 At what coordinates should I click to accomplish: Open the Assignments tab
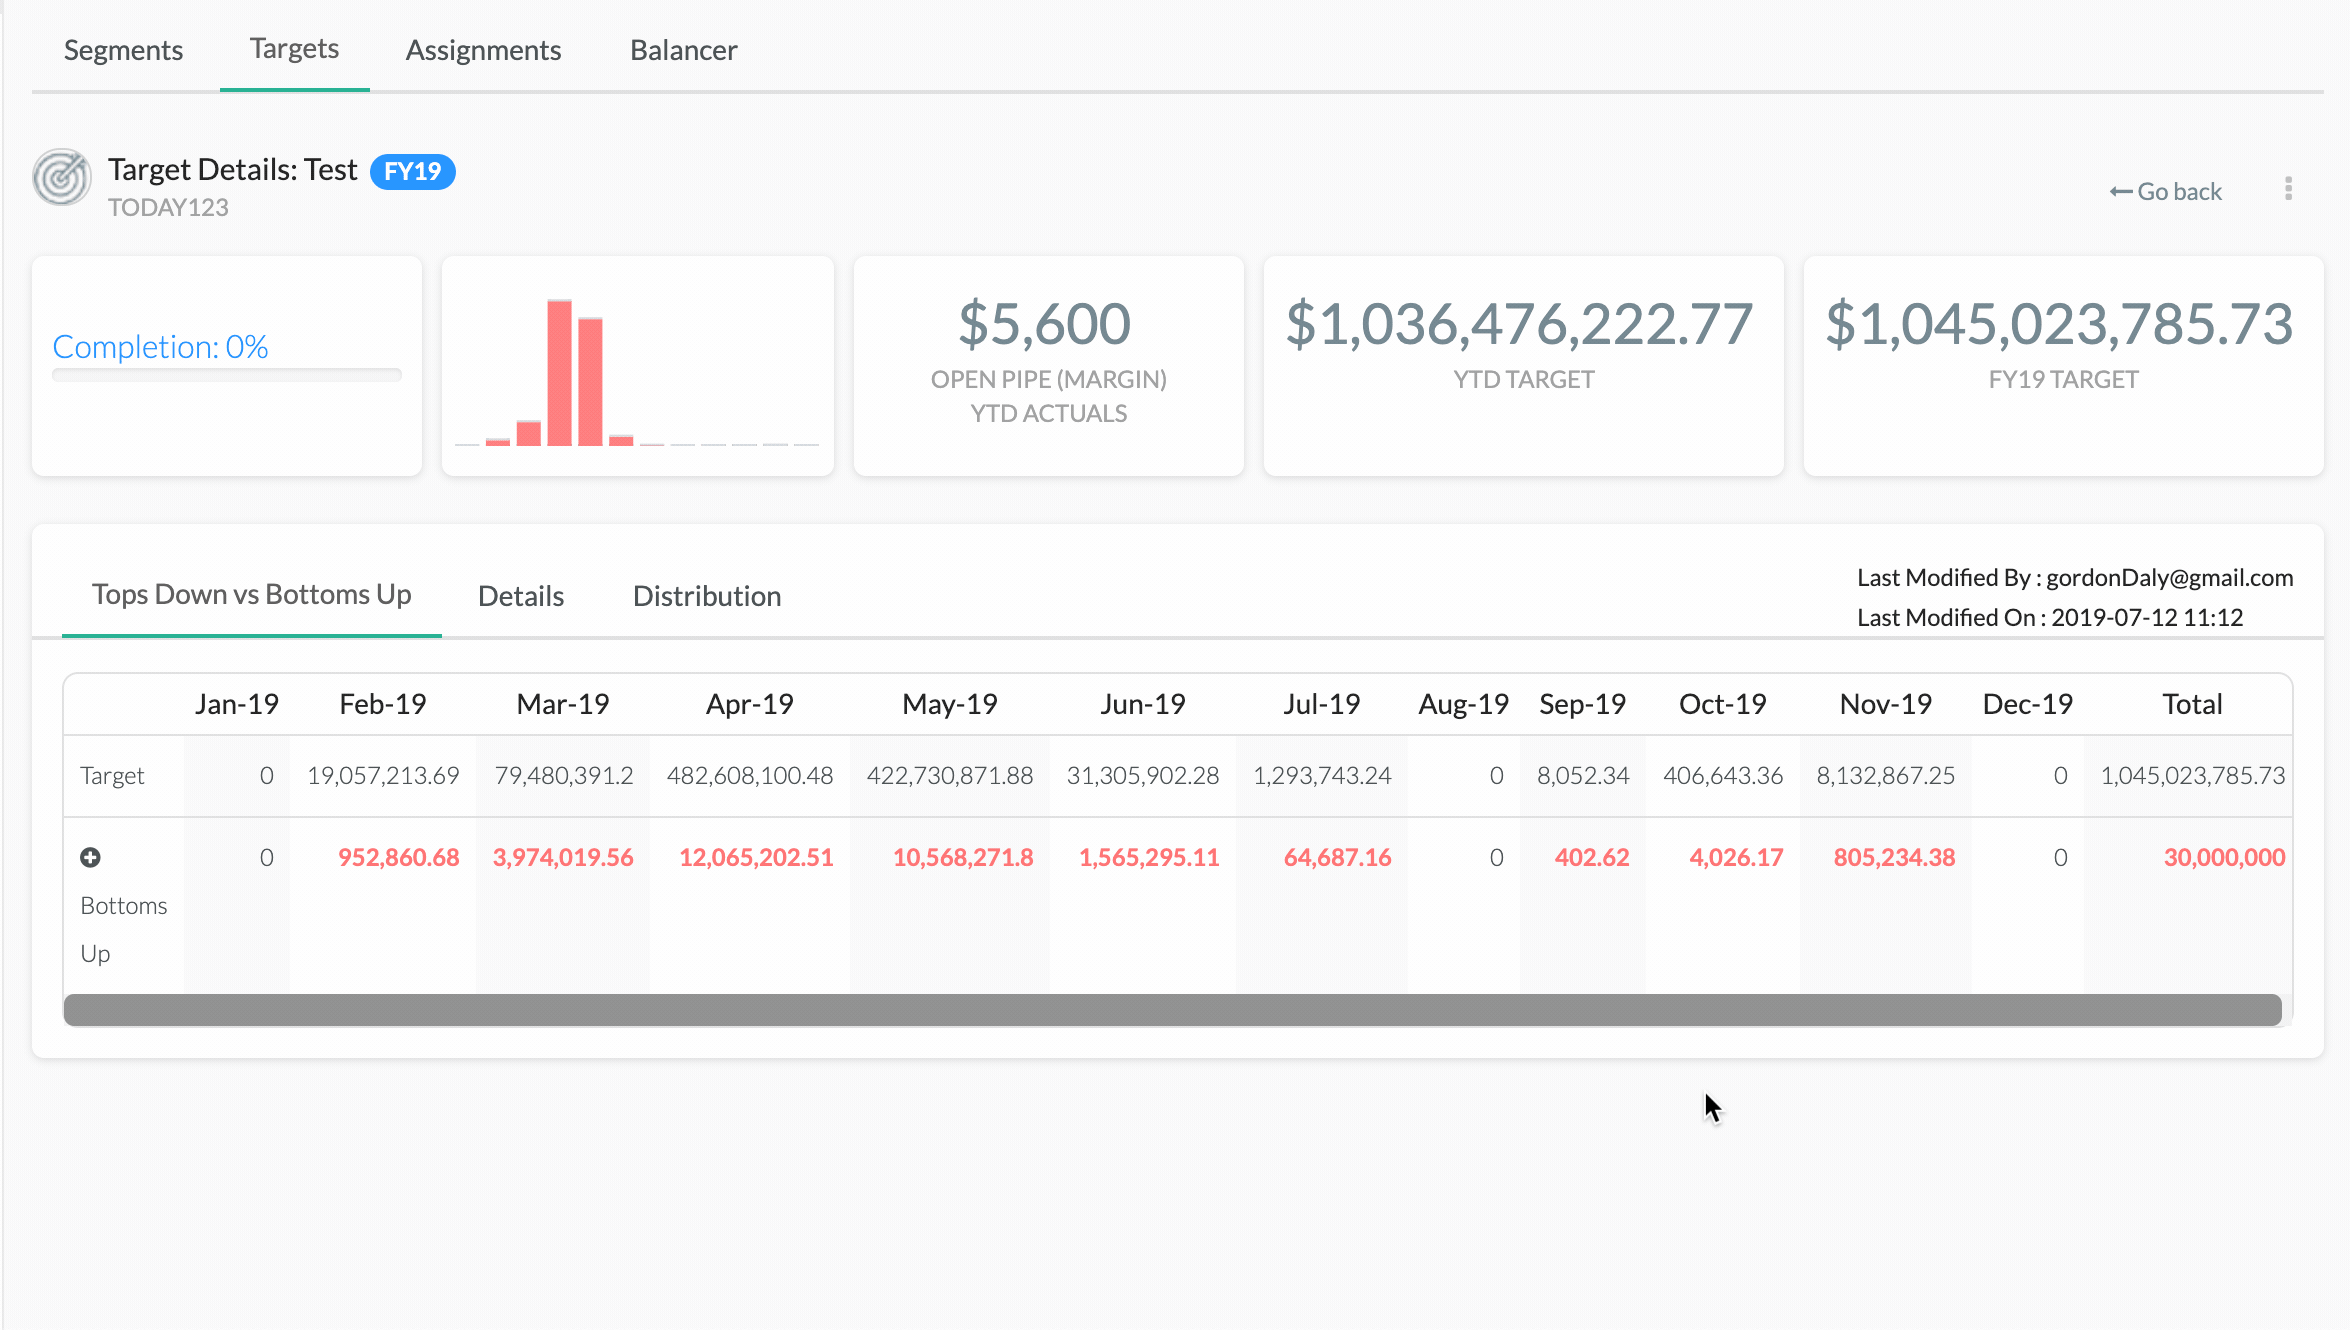coord(483,50)
